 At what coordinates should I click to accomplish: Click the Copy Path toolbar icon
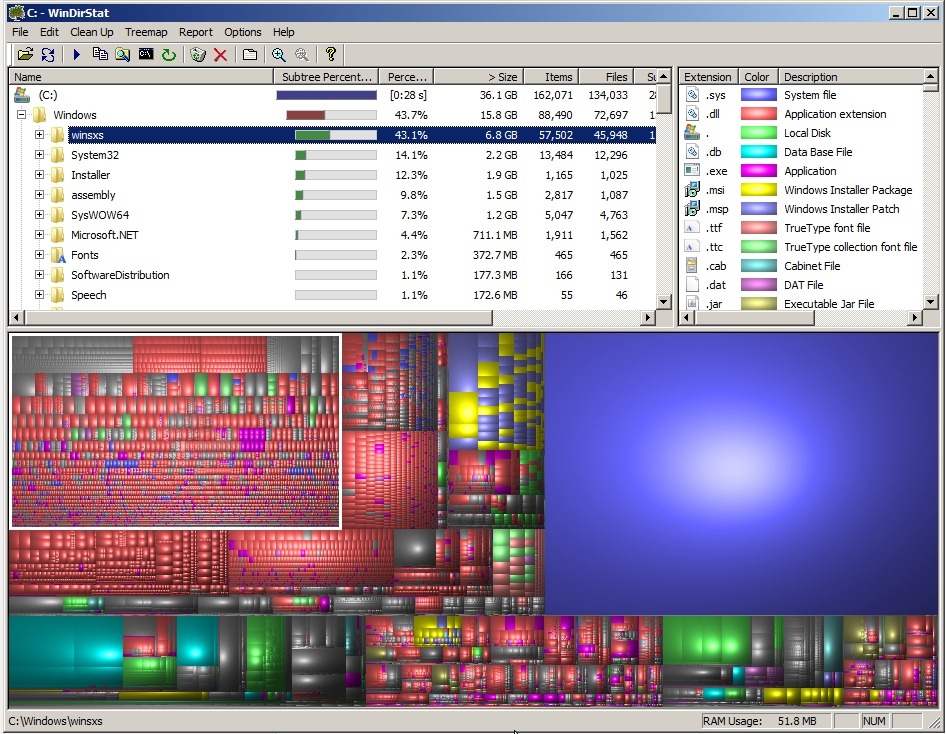(x=100, y=55)
